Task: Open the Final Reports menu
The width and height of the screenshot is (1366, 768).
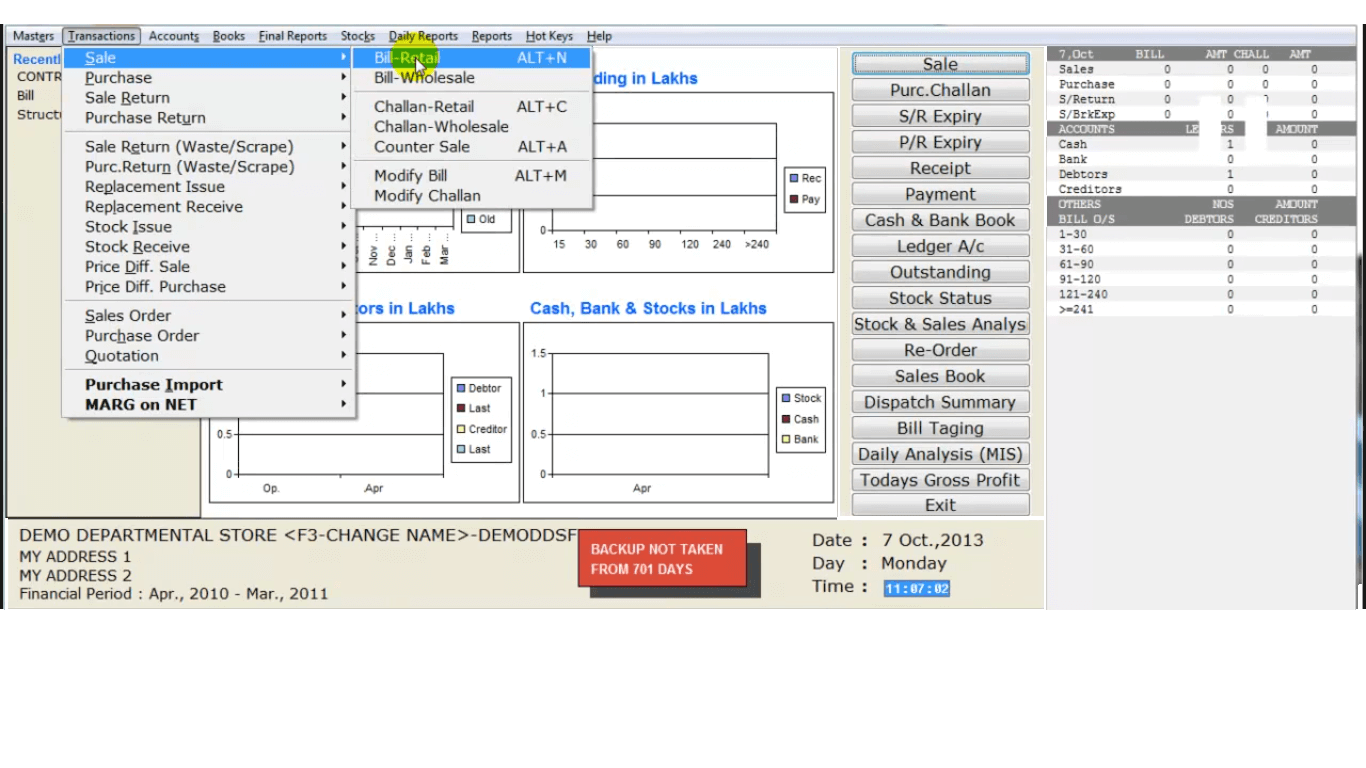Action: pyautogui.click(x=293, y=36)
